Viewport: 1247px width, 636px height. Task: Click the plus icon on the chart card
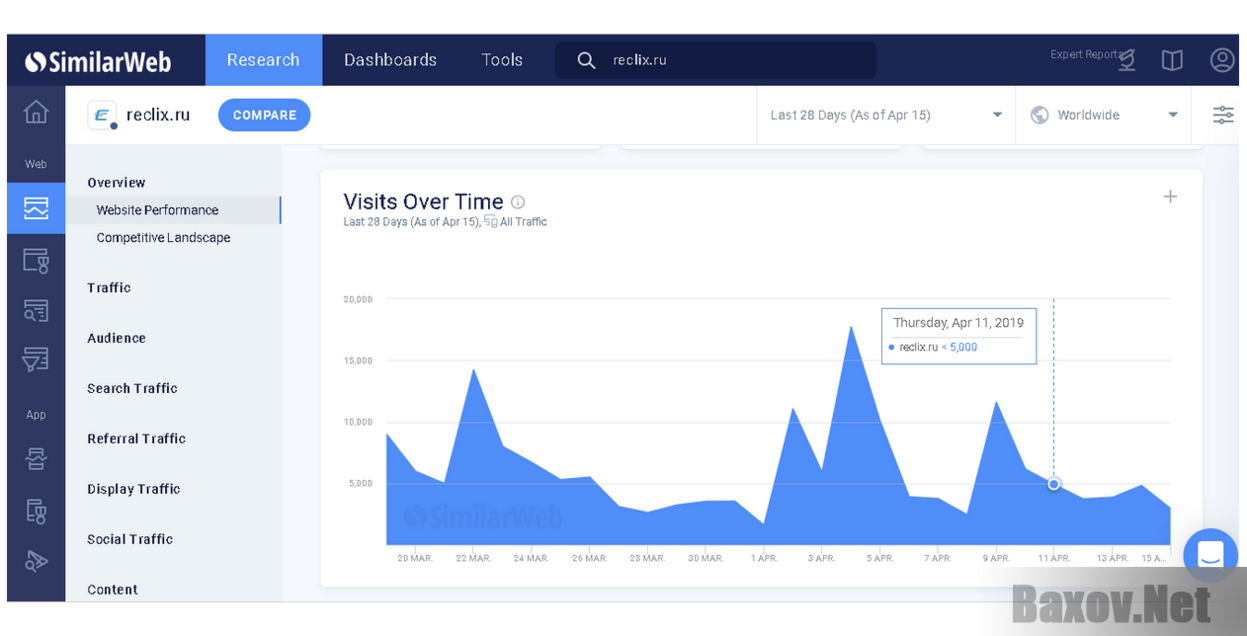[x=1170, y=197]
